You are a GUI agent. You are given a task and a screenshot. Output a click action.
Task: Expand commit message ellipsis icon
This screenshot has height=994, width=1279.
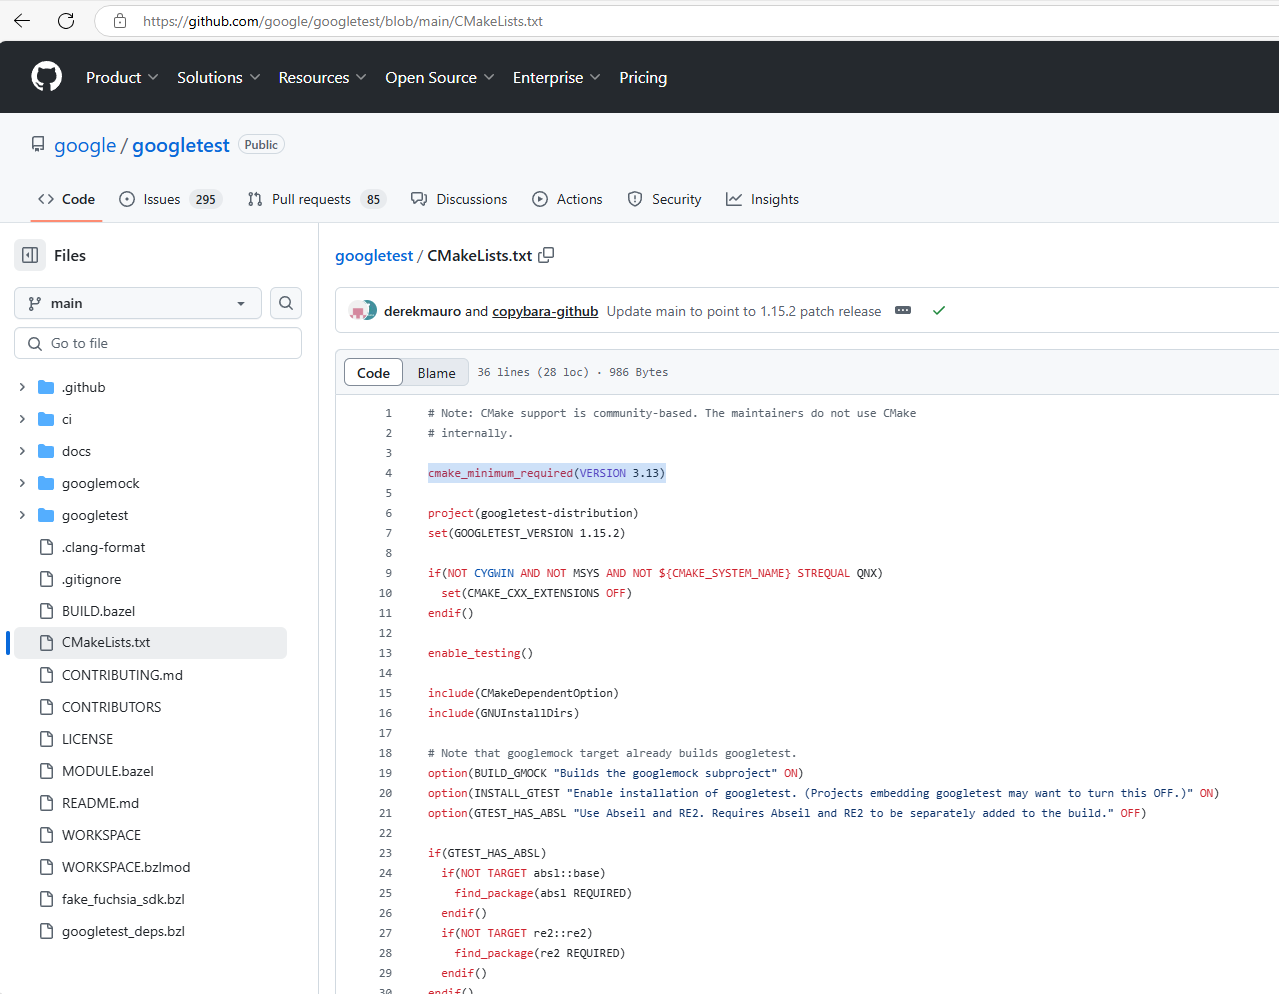click(903, 311)
